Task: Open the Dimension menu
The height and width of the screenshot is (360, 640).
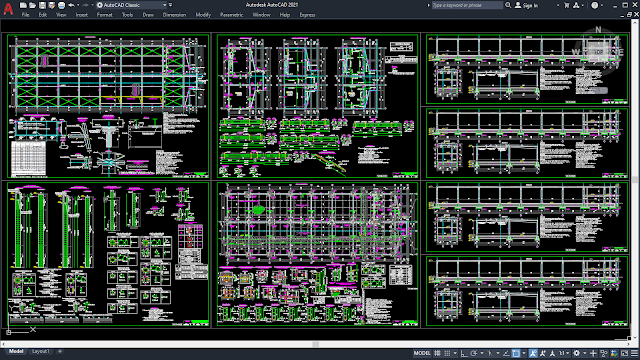Action: (174, 15)
